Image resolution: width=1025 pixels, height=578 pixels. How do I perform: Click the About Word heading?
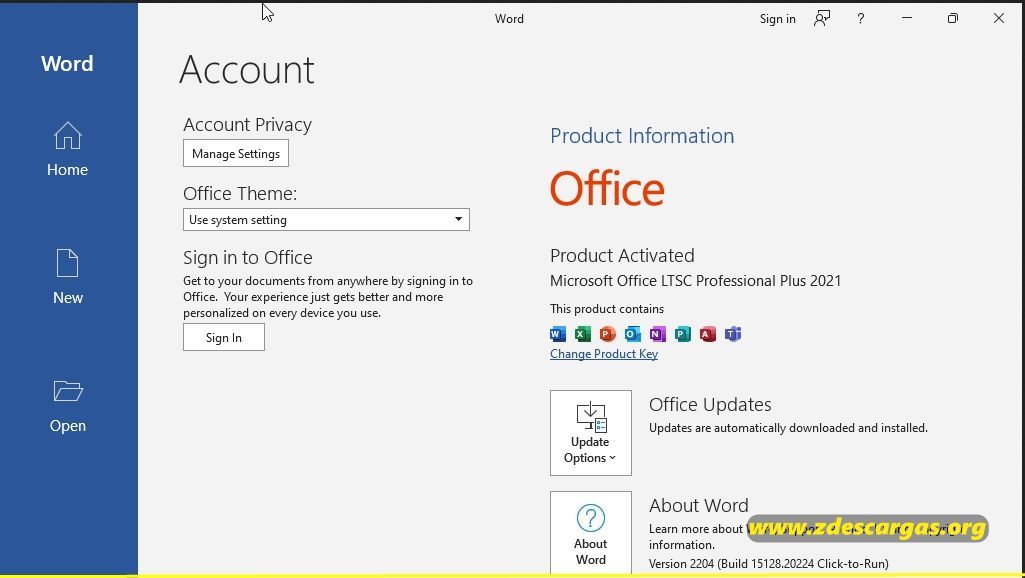click(699, 505)
